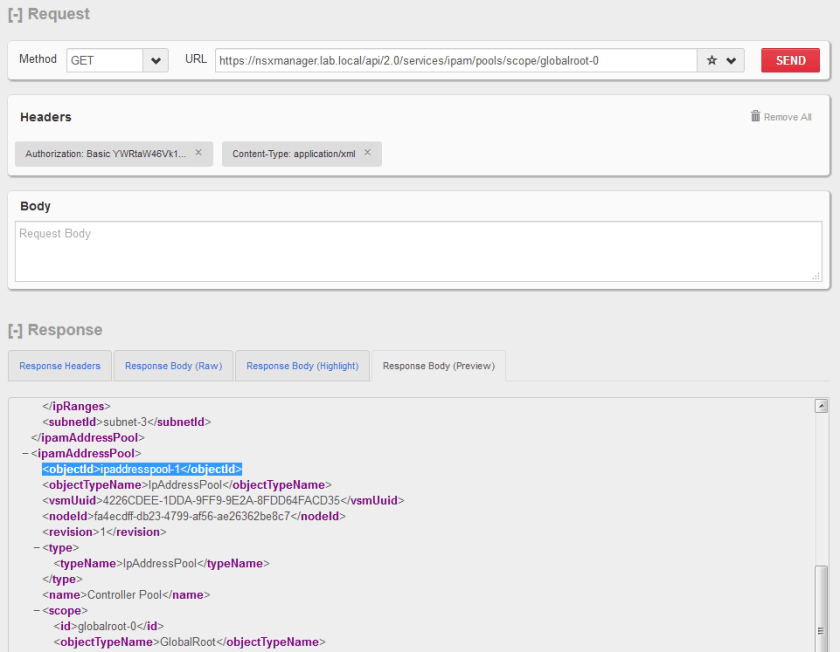Click the response scrollbar up arrow
Screen dimensions: 840x652
click(x=821, y=406)
